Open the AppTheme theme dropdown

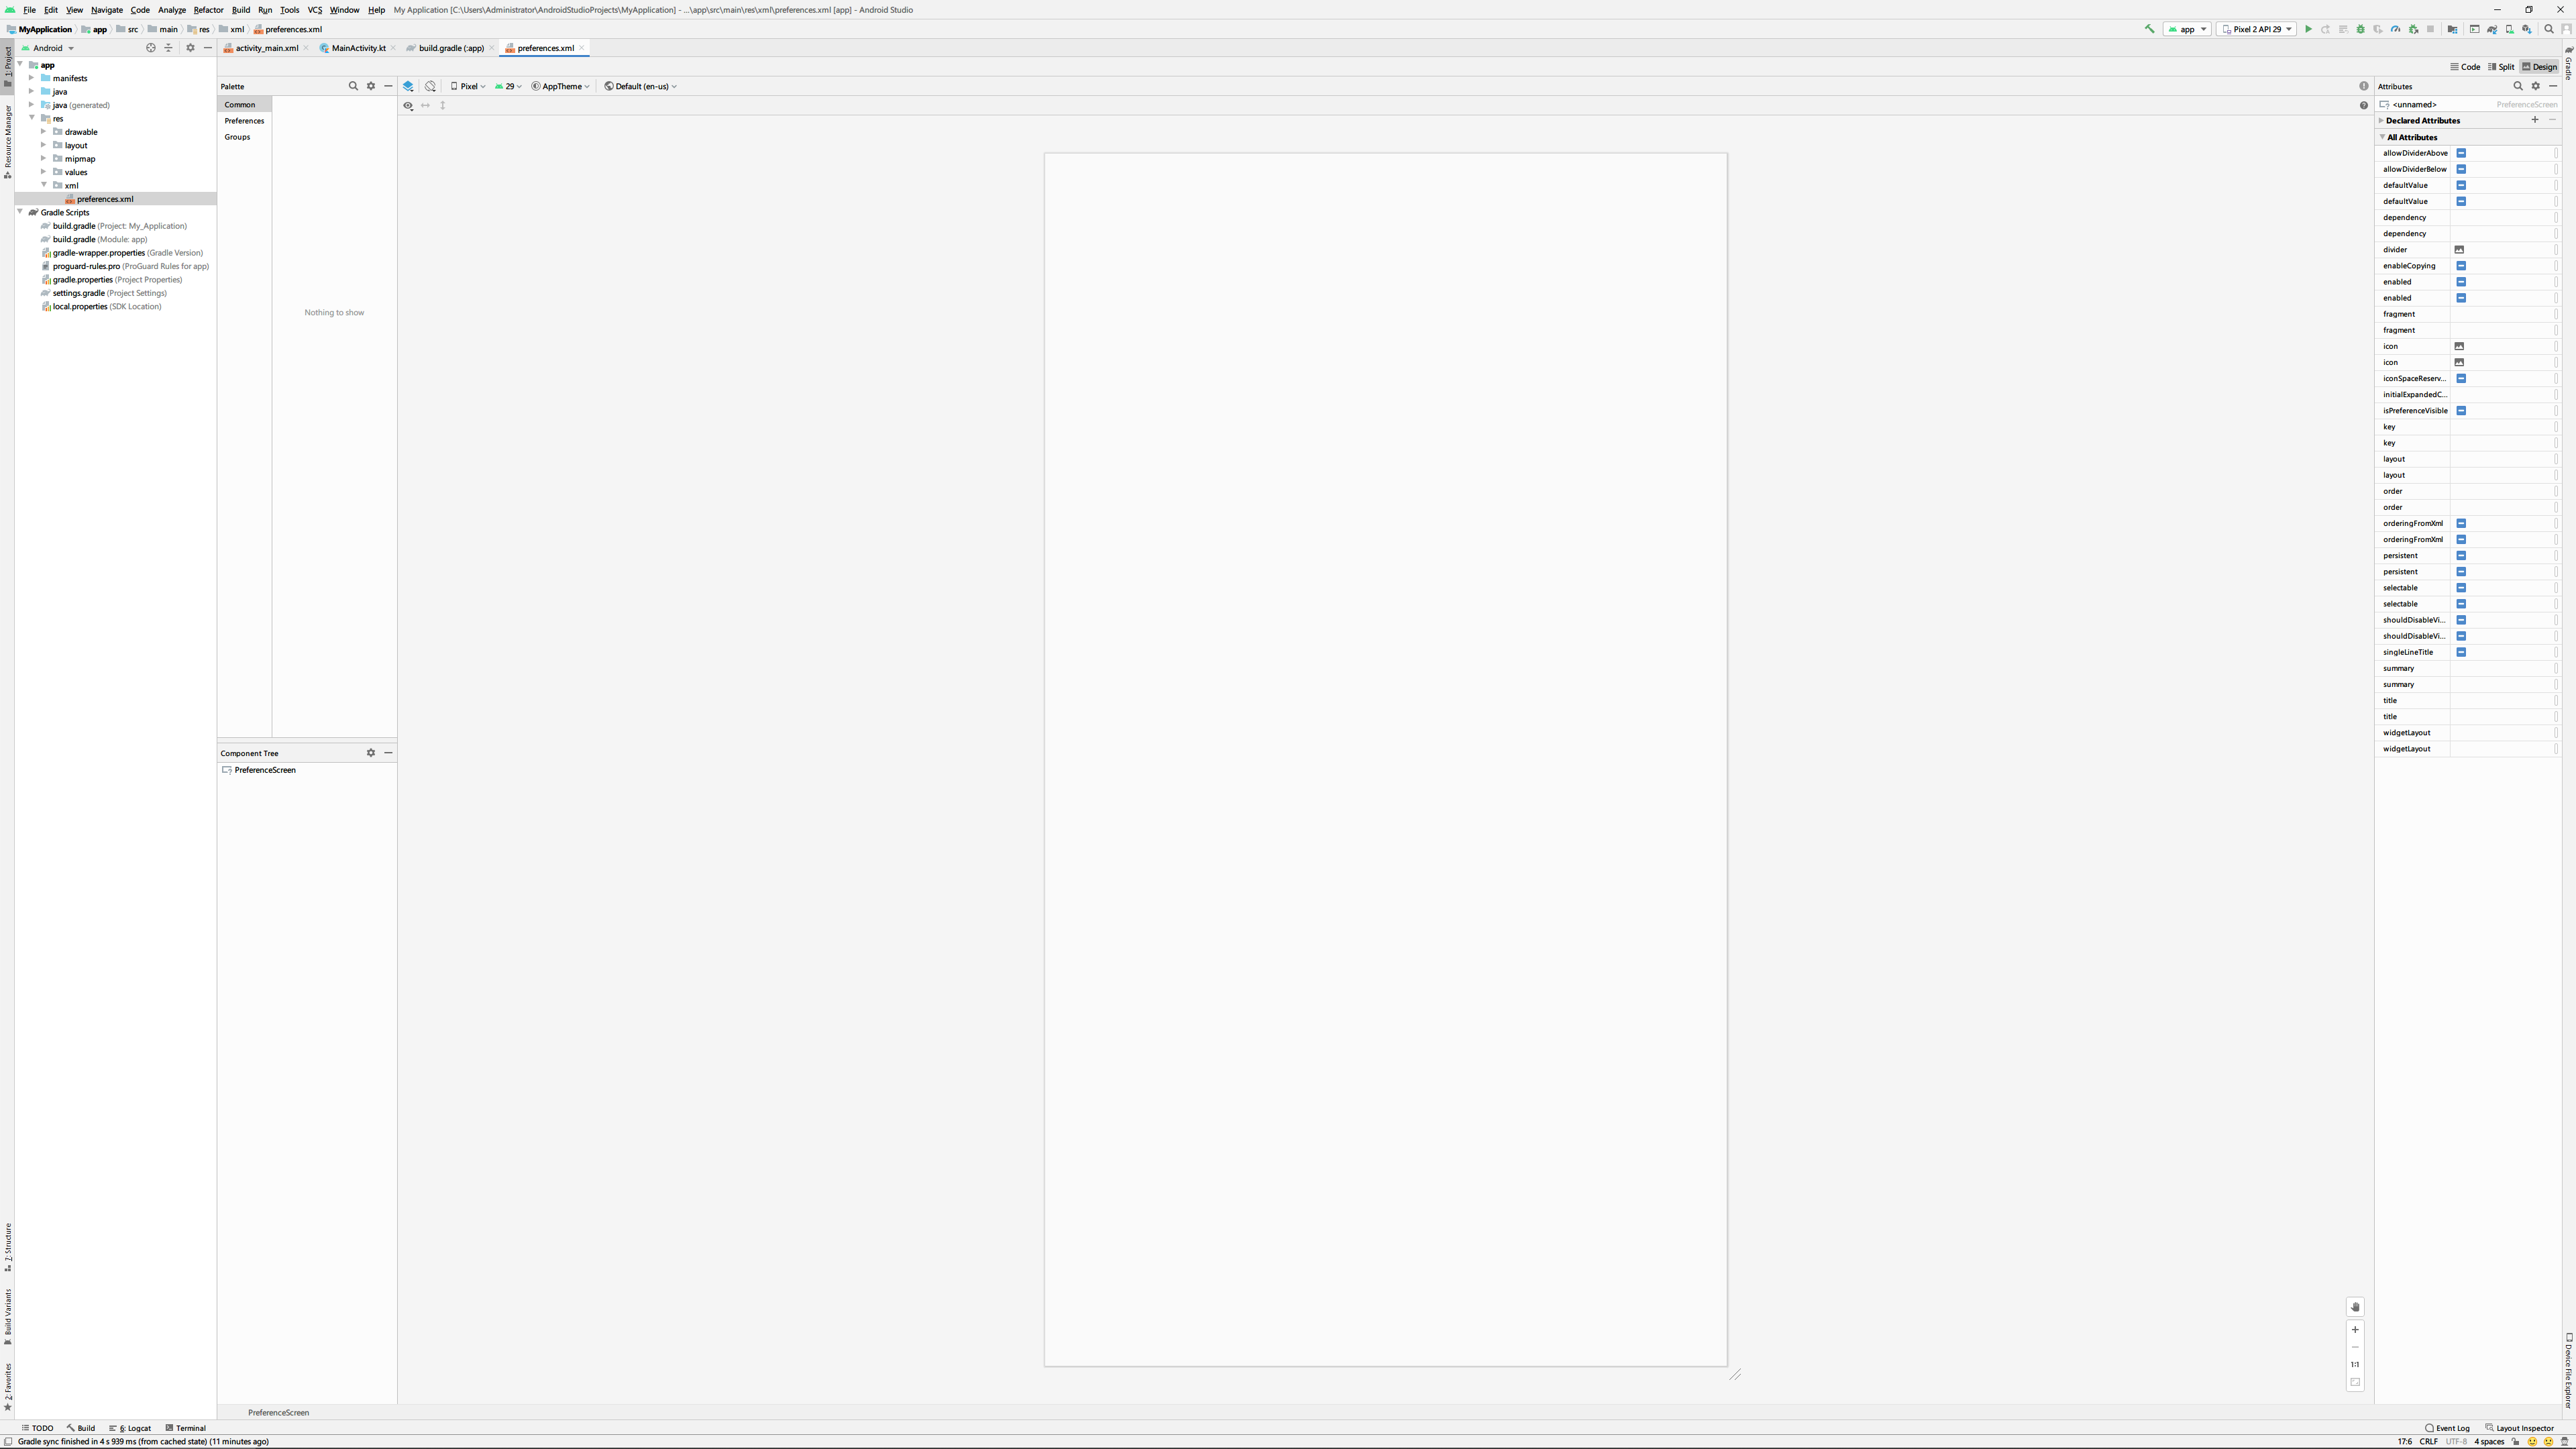(x=561, y=86)
